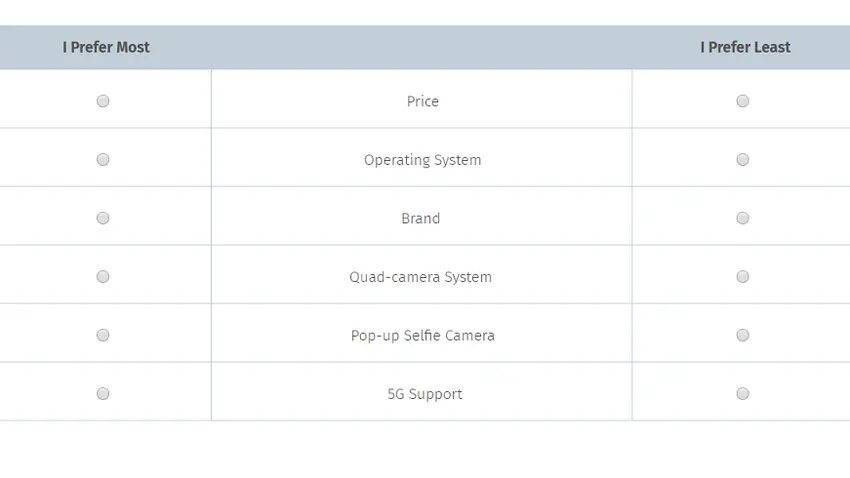Click the 5G Support label
The width and height of the screenshot is (850, 478).
click(x=424, y=394)
